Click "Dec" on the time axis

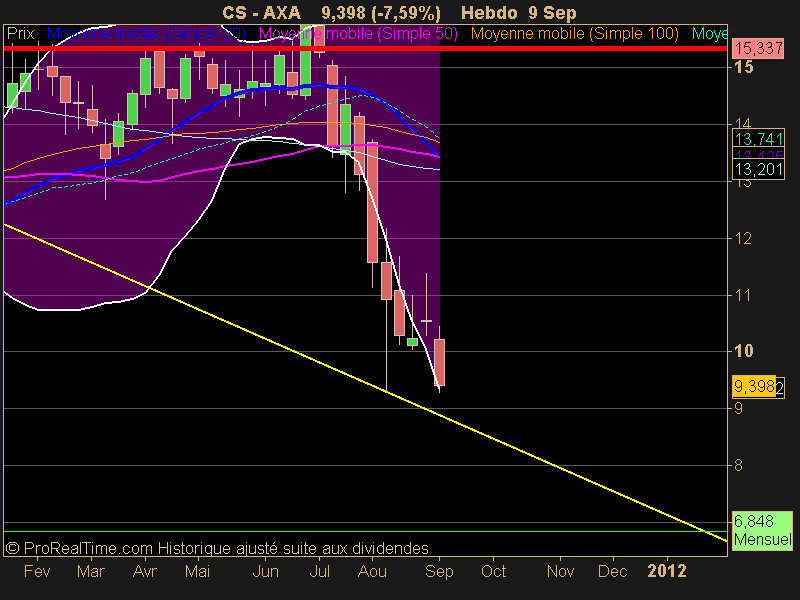tap(612, 571)
